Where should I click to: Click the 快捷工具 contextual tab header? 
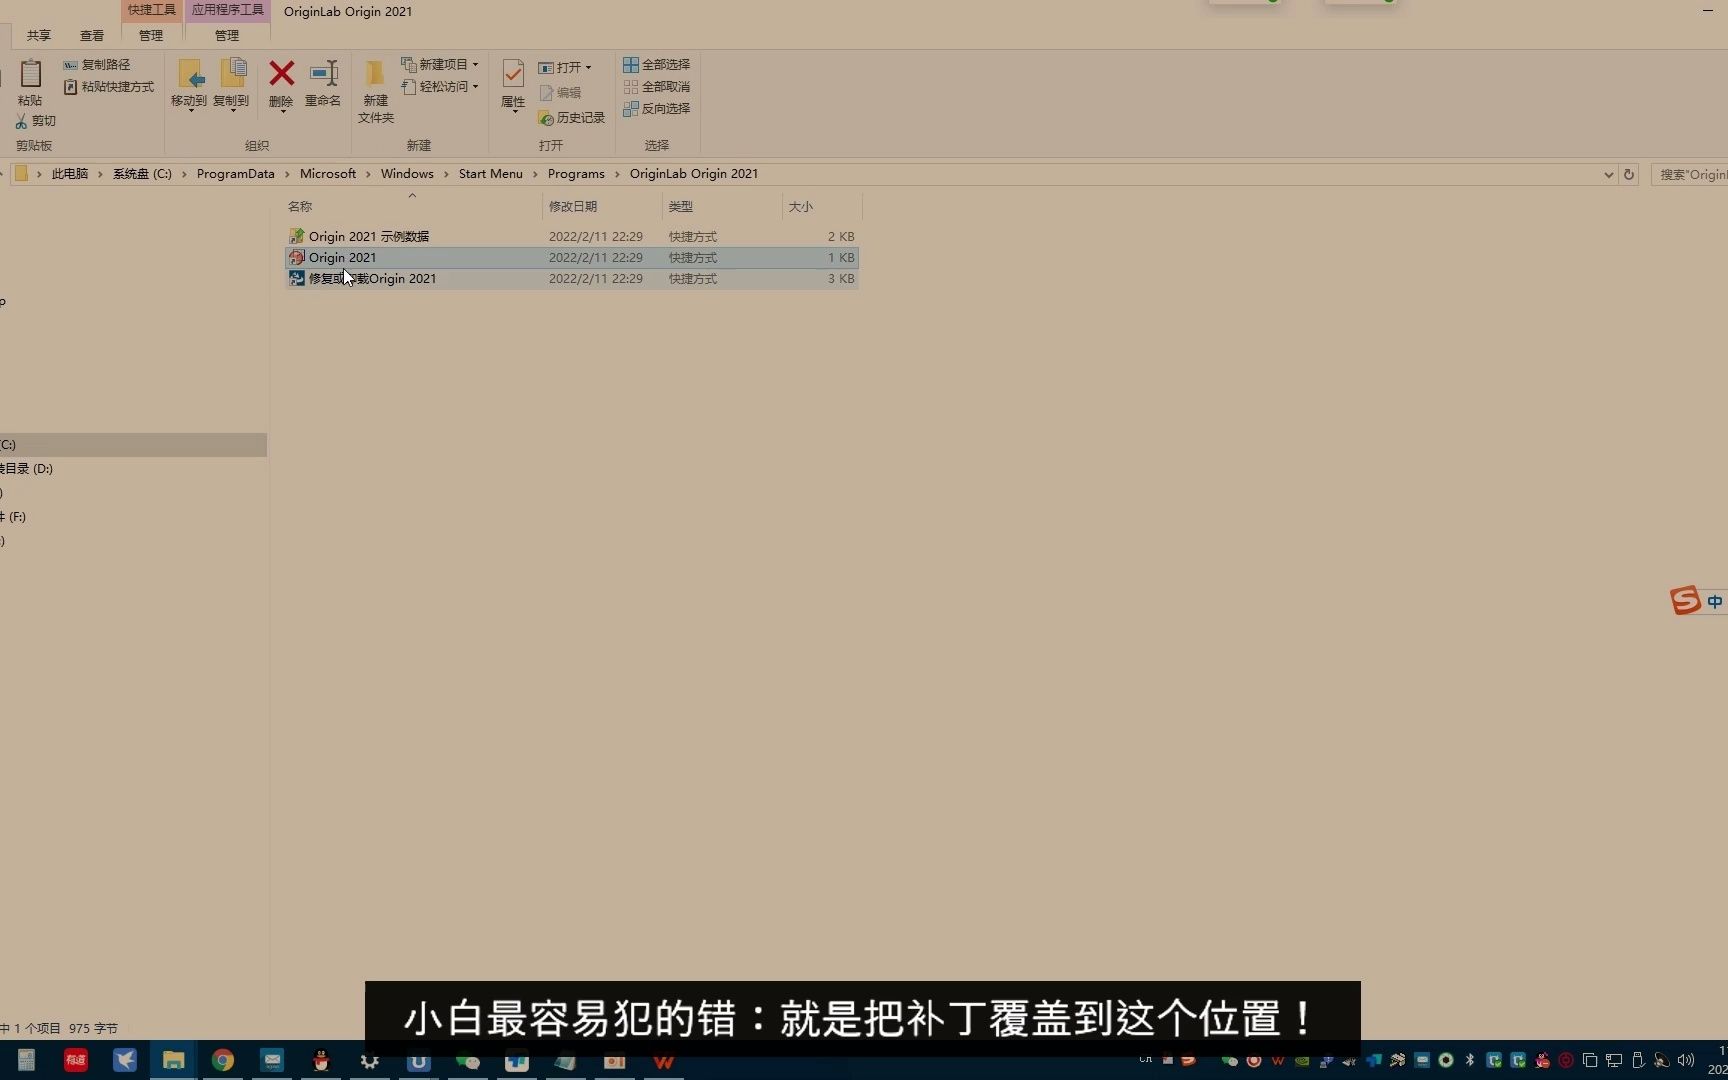(x=152, y=10)
